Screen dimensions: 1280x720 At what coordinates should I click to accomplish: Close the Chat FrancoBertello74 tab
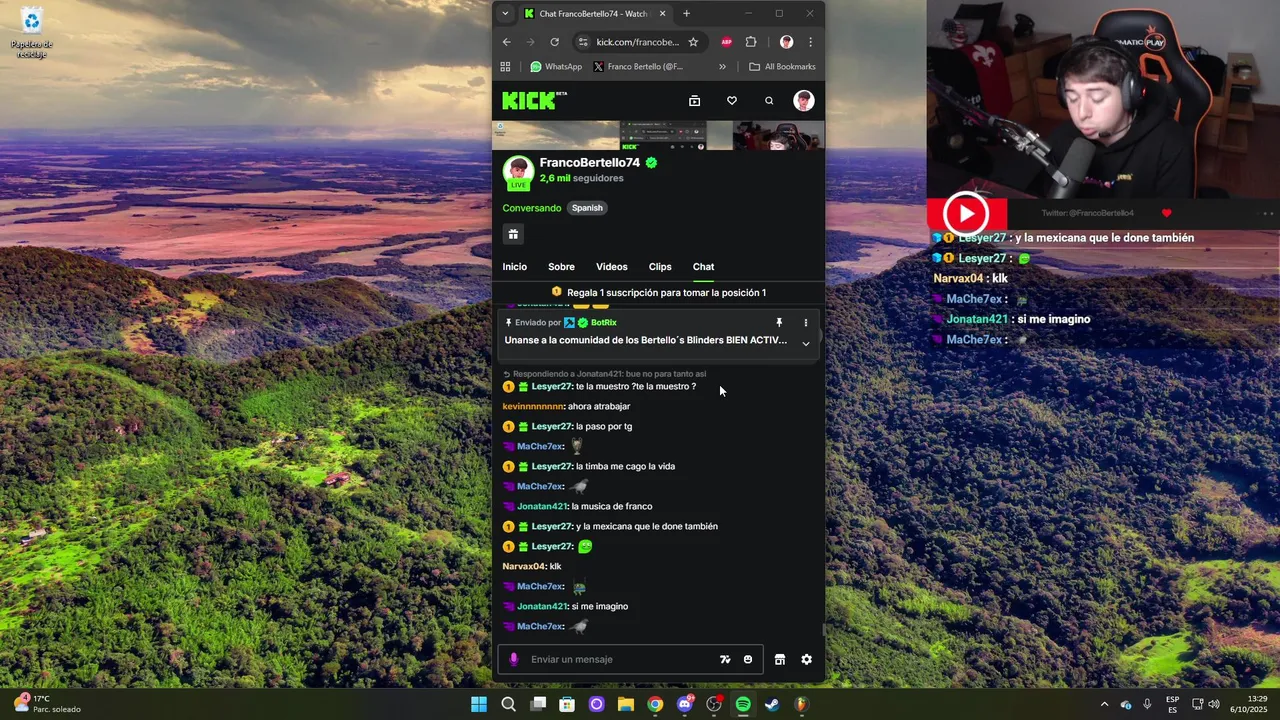pos(662,14)
